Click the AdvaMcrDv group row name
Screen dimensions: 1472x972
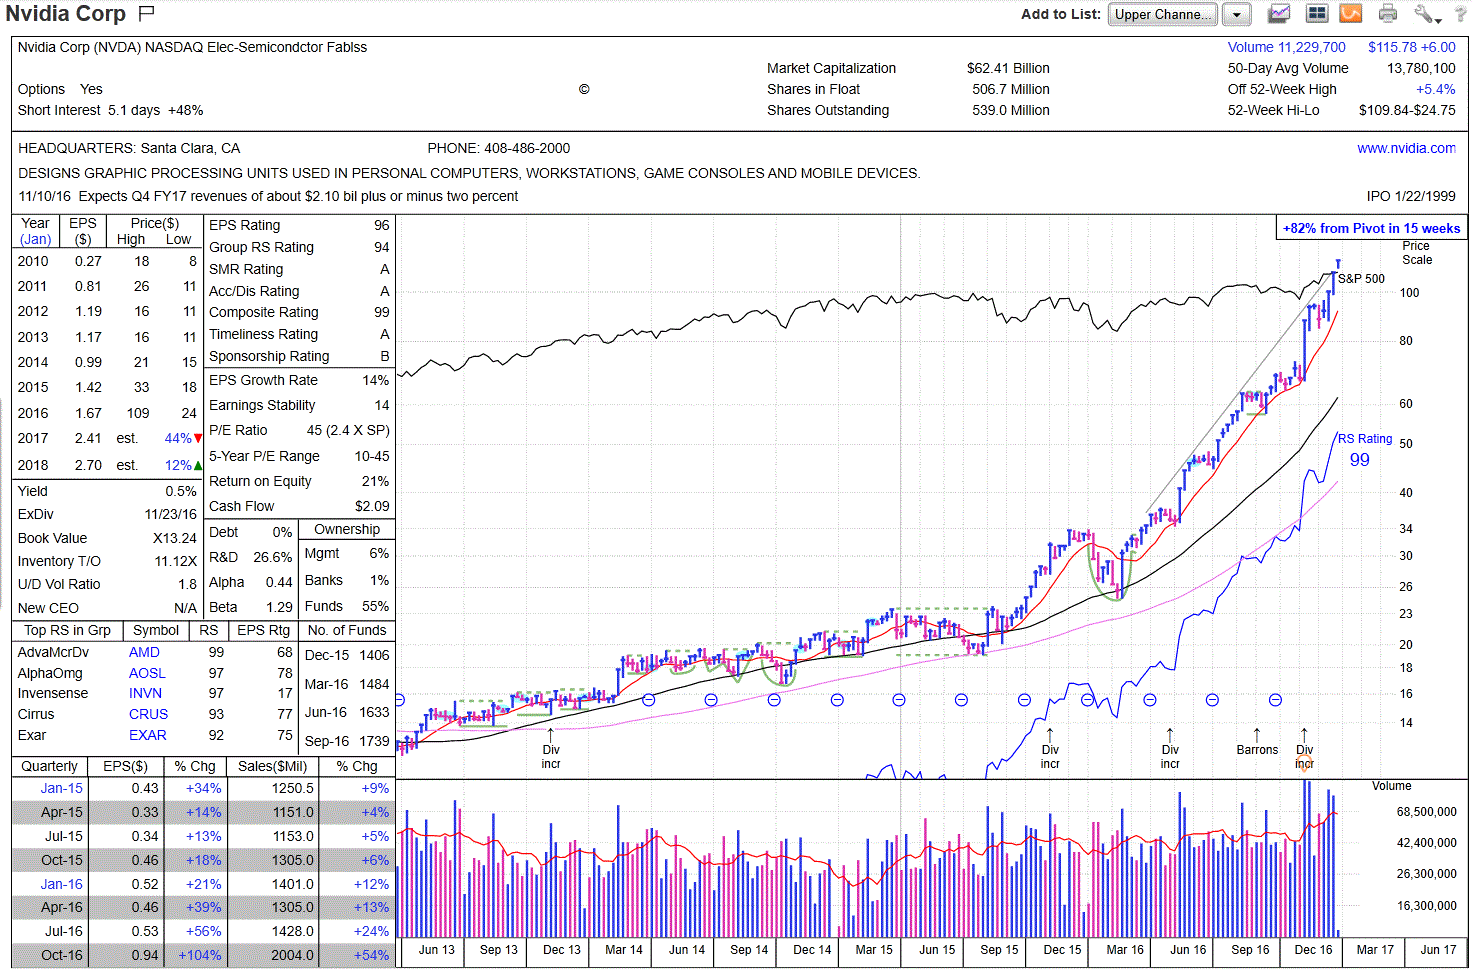click(x=53, y=652)
